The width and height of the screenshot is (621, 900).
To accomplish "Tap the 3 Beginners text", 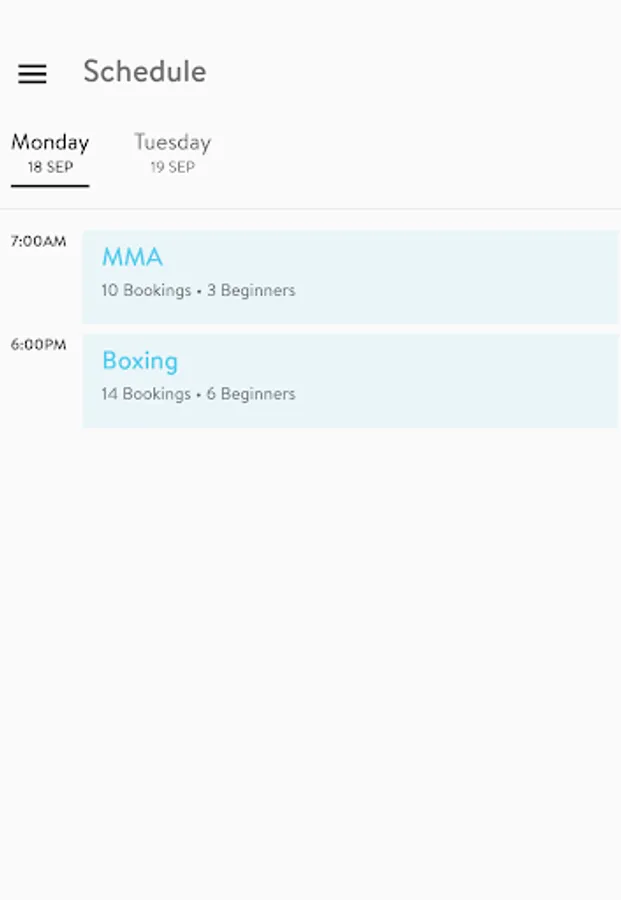I will pyautogui.click(x=251, y=291).
